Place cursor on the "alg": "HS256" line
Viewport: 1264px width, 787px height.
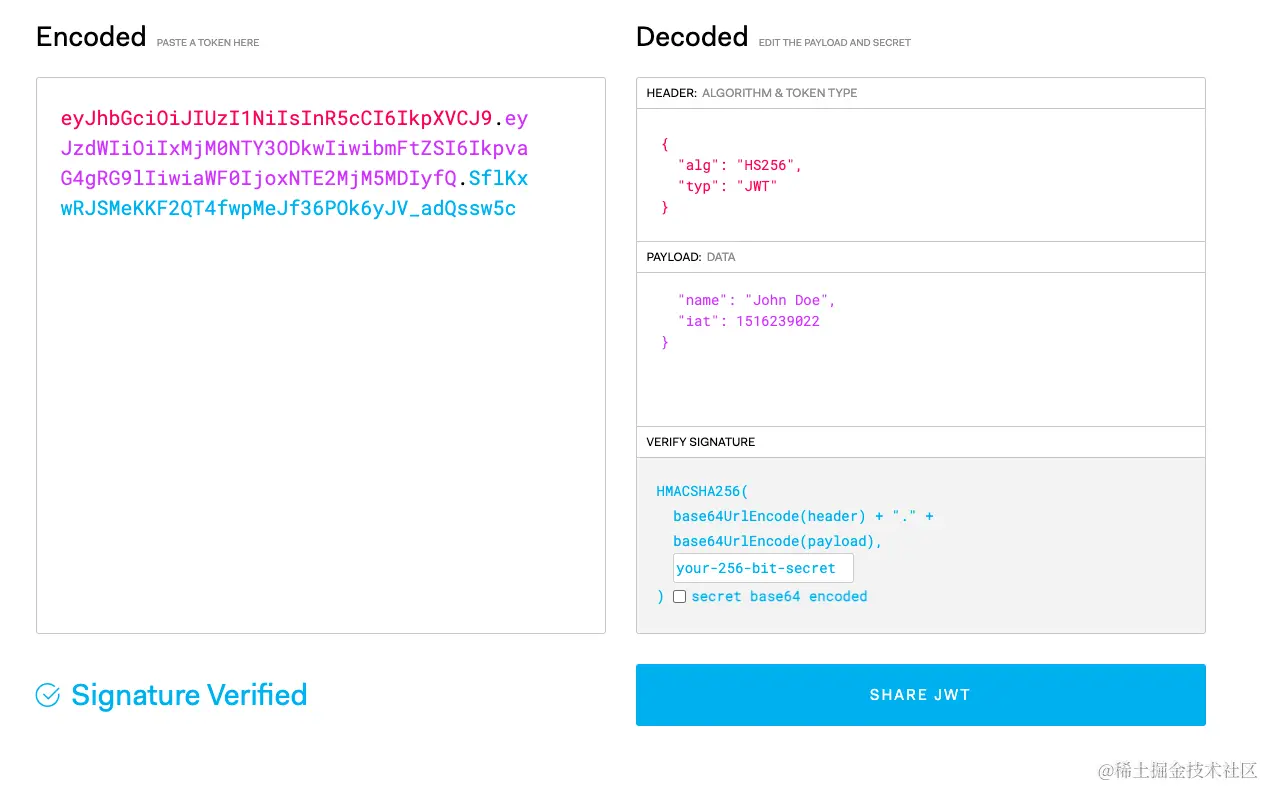click(739, 165)
